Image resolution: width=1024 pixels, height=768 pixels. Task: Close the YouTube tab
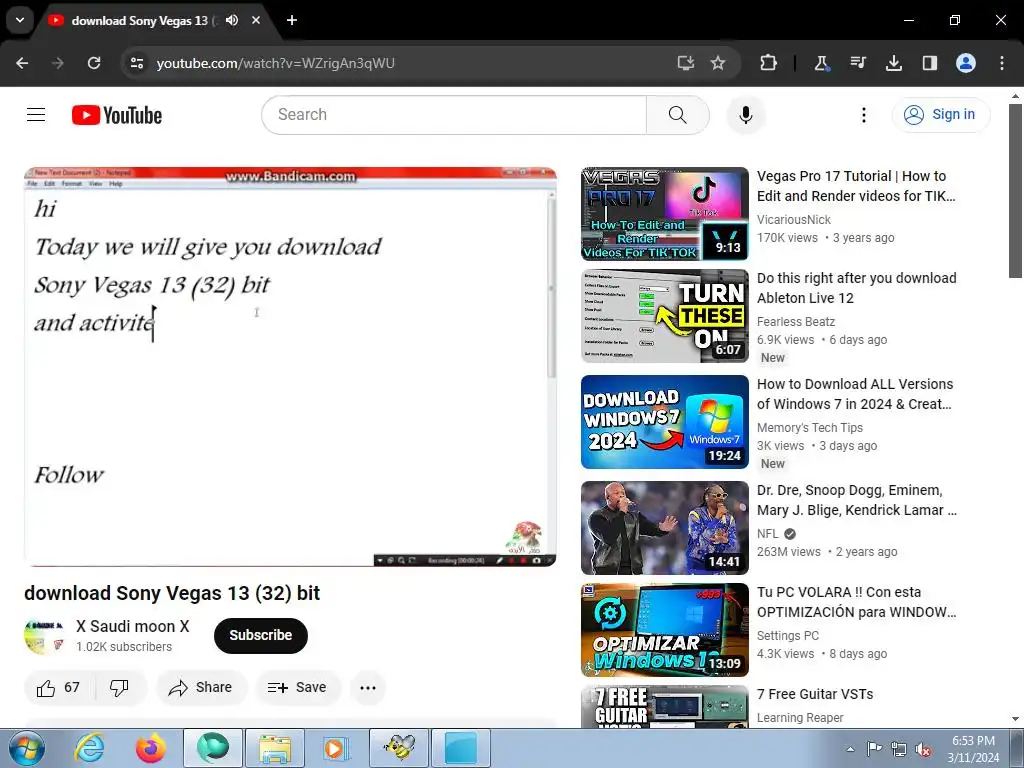point(256,20)
